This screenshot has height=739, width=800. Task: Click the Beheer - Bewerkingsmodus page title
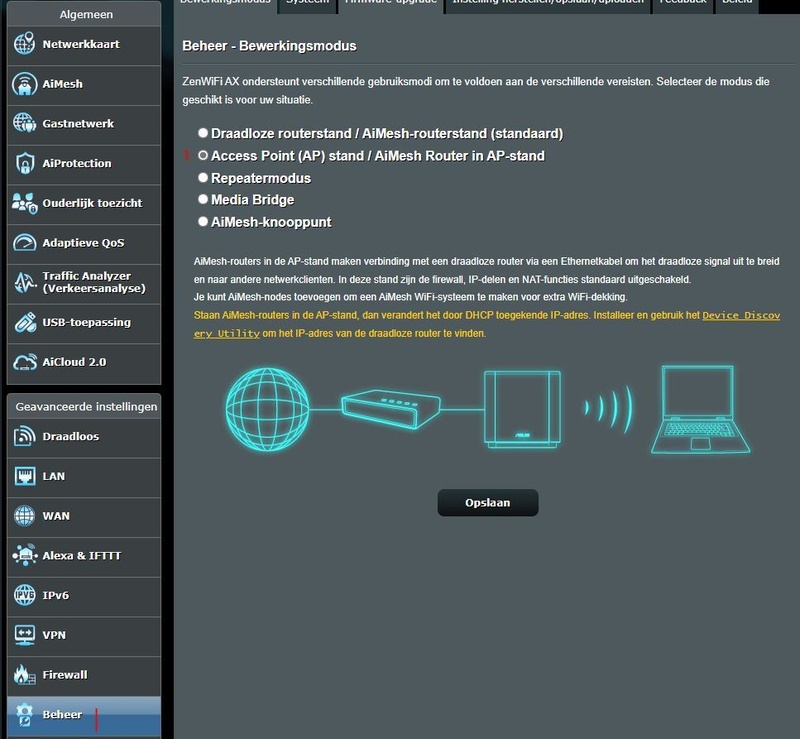(x=269, y=46)
